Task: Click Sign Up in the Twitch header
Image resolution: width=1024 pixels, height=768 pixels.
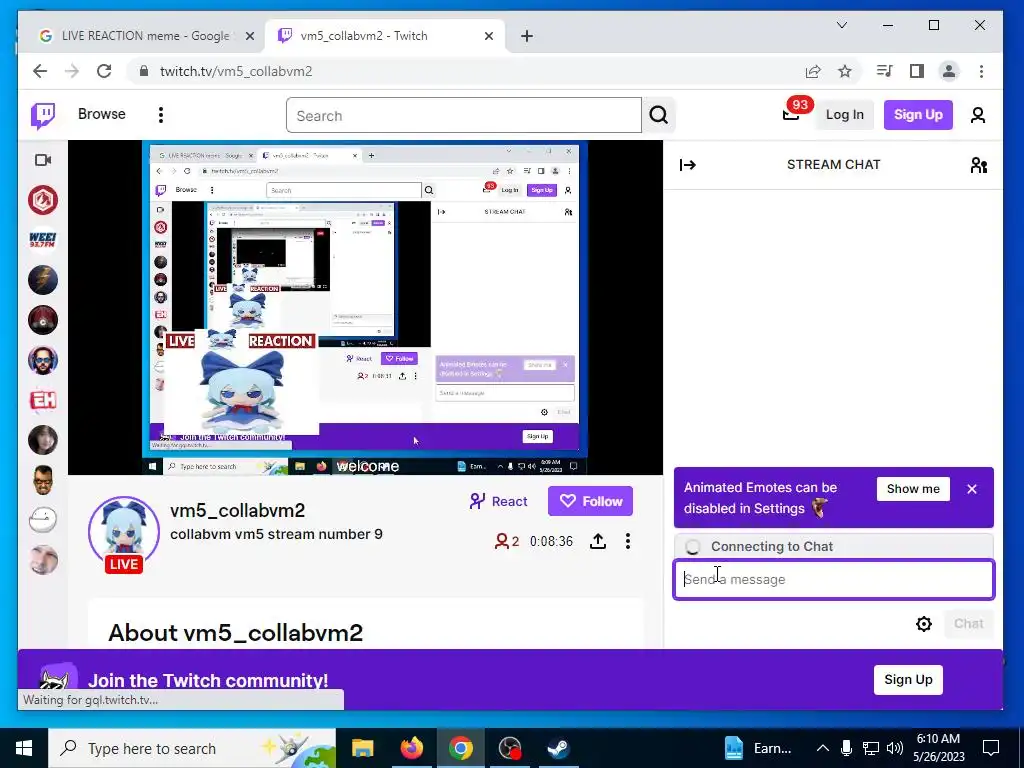Action: [918, 115]
